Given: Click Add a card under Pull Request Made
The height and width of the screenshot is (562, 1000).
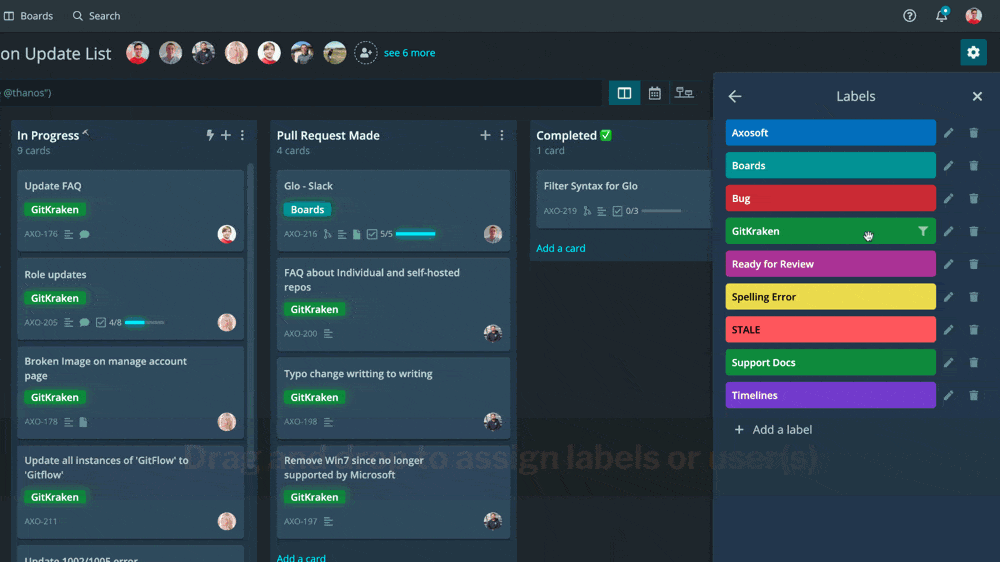Looking at the screenshot, I should click(x=301, y=558).
